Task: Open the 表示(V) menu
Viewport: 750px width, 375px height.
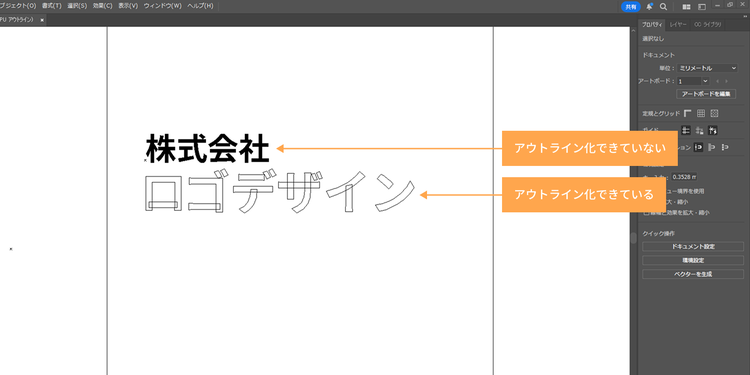Action: (128, 6)
